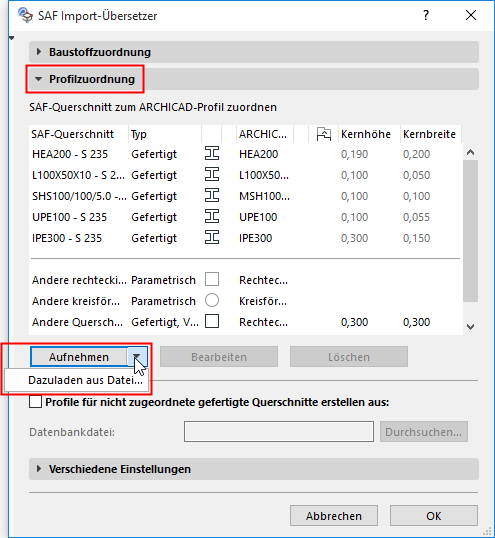Click the I-beam icon in HEA200 row
495x538 pixels.
pyautogui.click(x=212, y=153)
